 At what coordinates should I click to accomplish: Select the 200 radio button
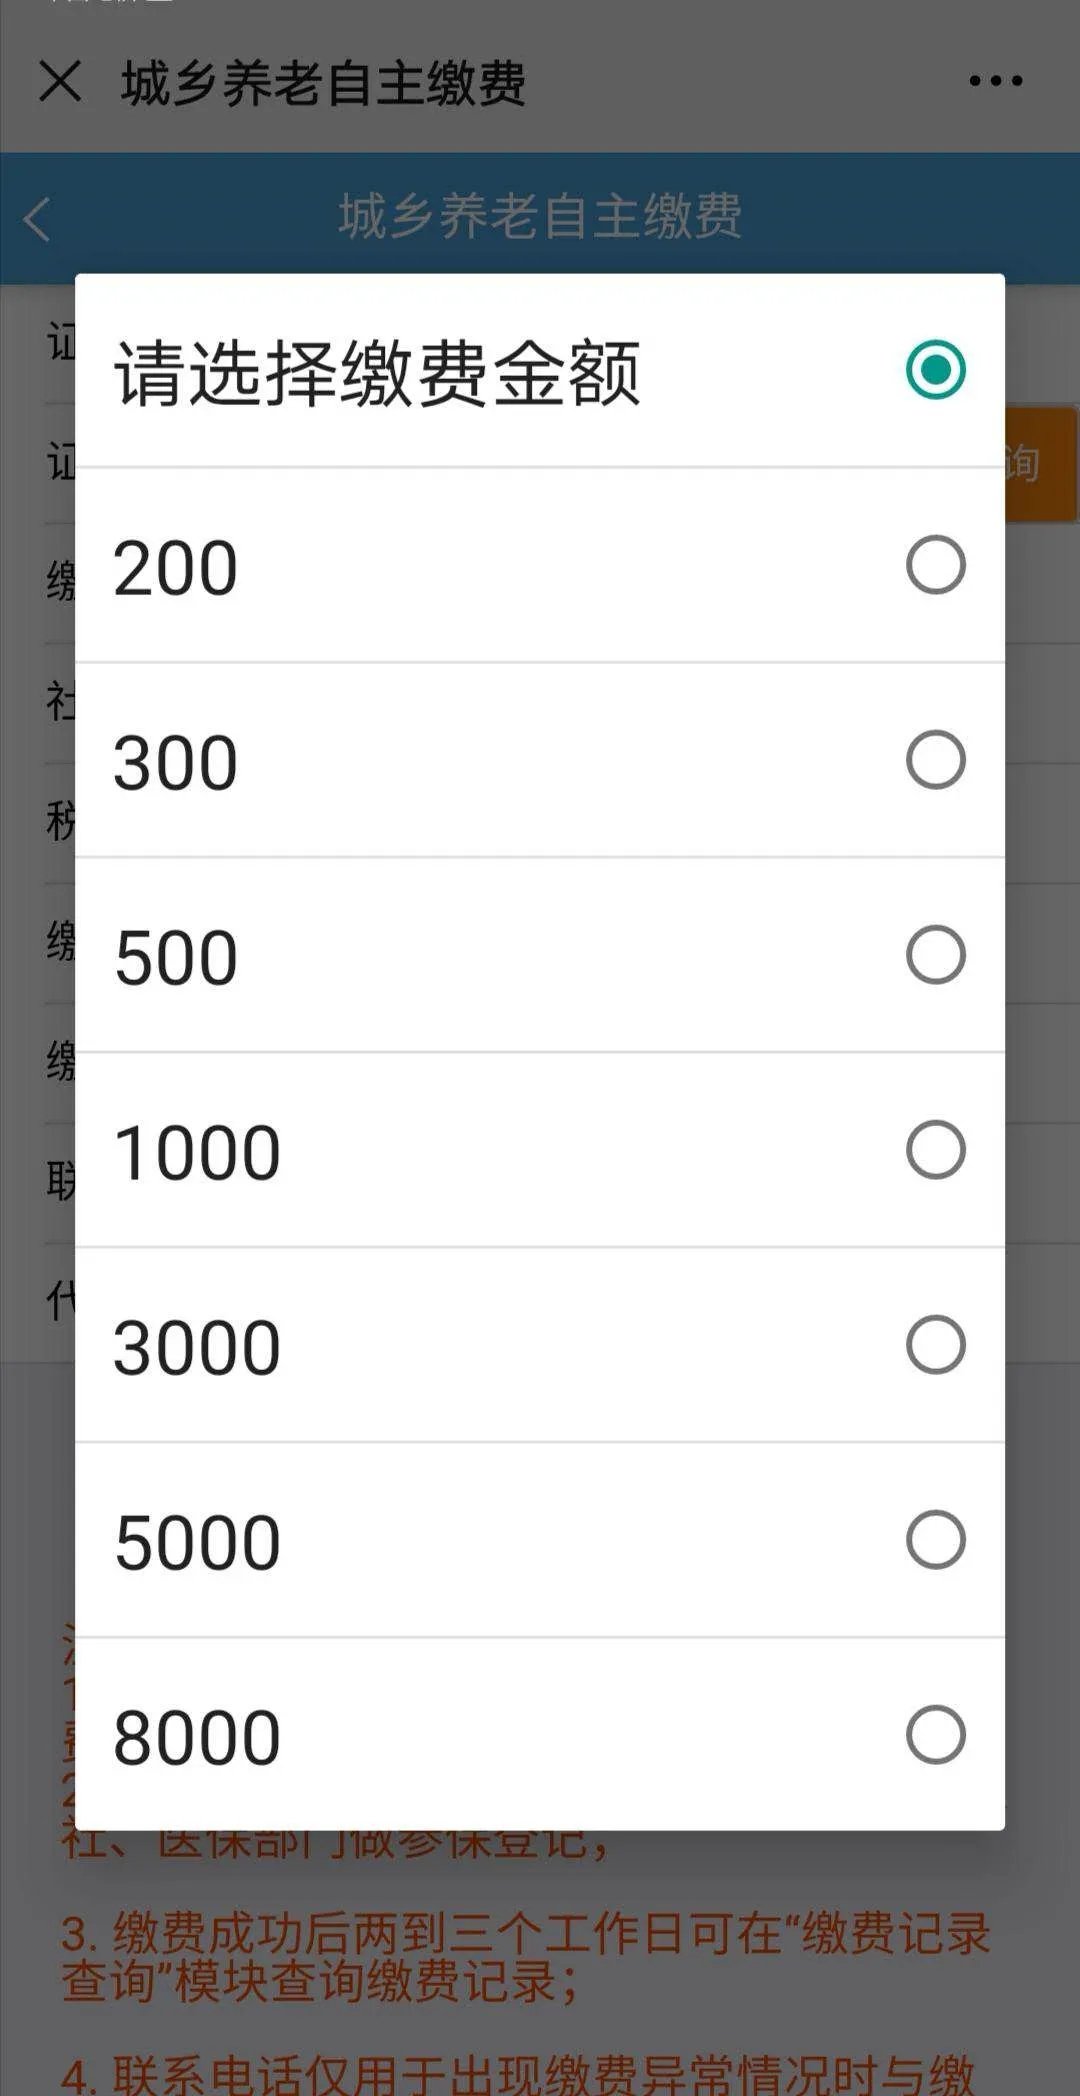click(x=935, y=565)
